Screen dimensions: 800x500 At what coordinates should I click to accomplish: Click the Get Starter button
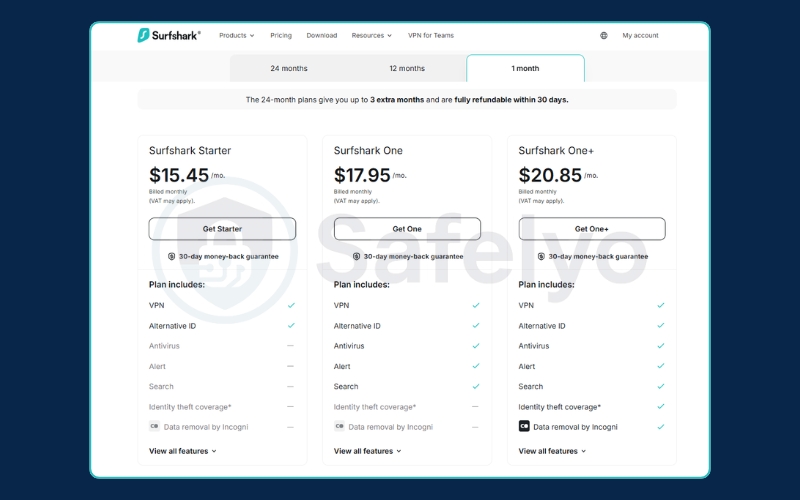coord(222,229)
